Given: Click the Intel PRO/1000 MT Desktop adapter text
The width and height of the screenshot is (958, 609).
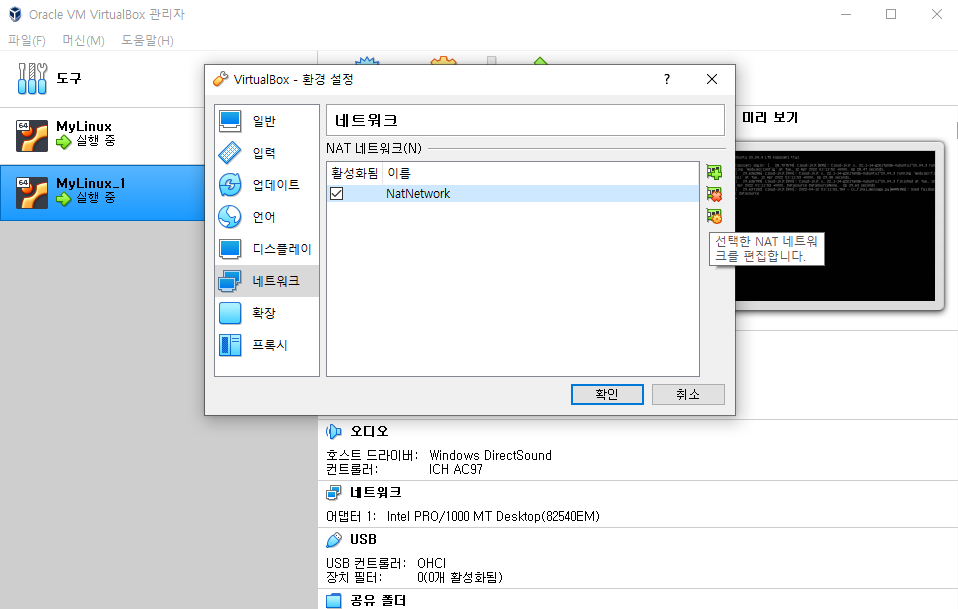Looking at the screenshot, I should [493, 516].
